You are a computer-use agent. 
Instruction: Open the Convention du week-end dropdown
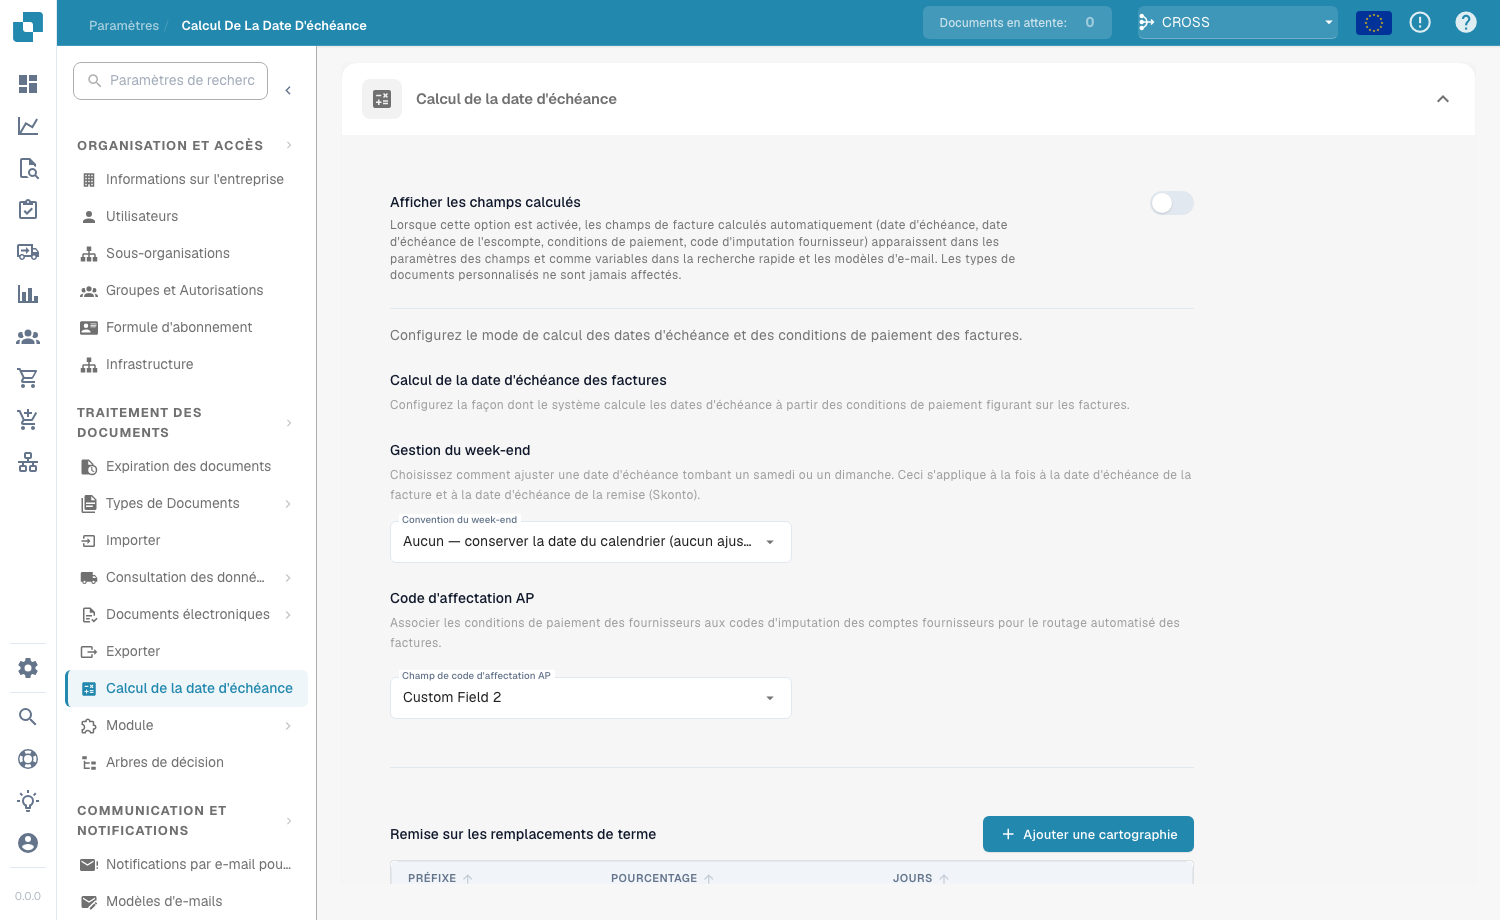[x=591, y=542]
